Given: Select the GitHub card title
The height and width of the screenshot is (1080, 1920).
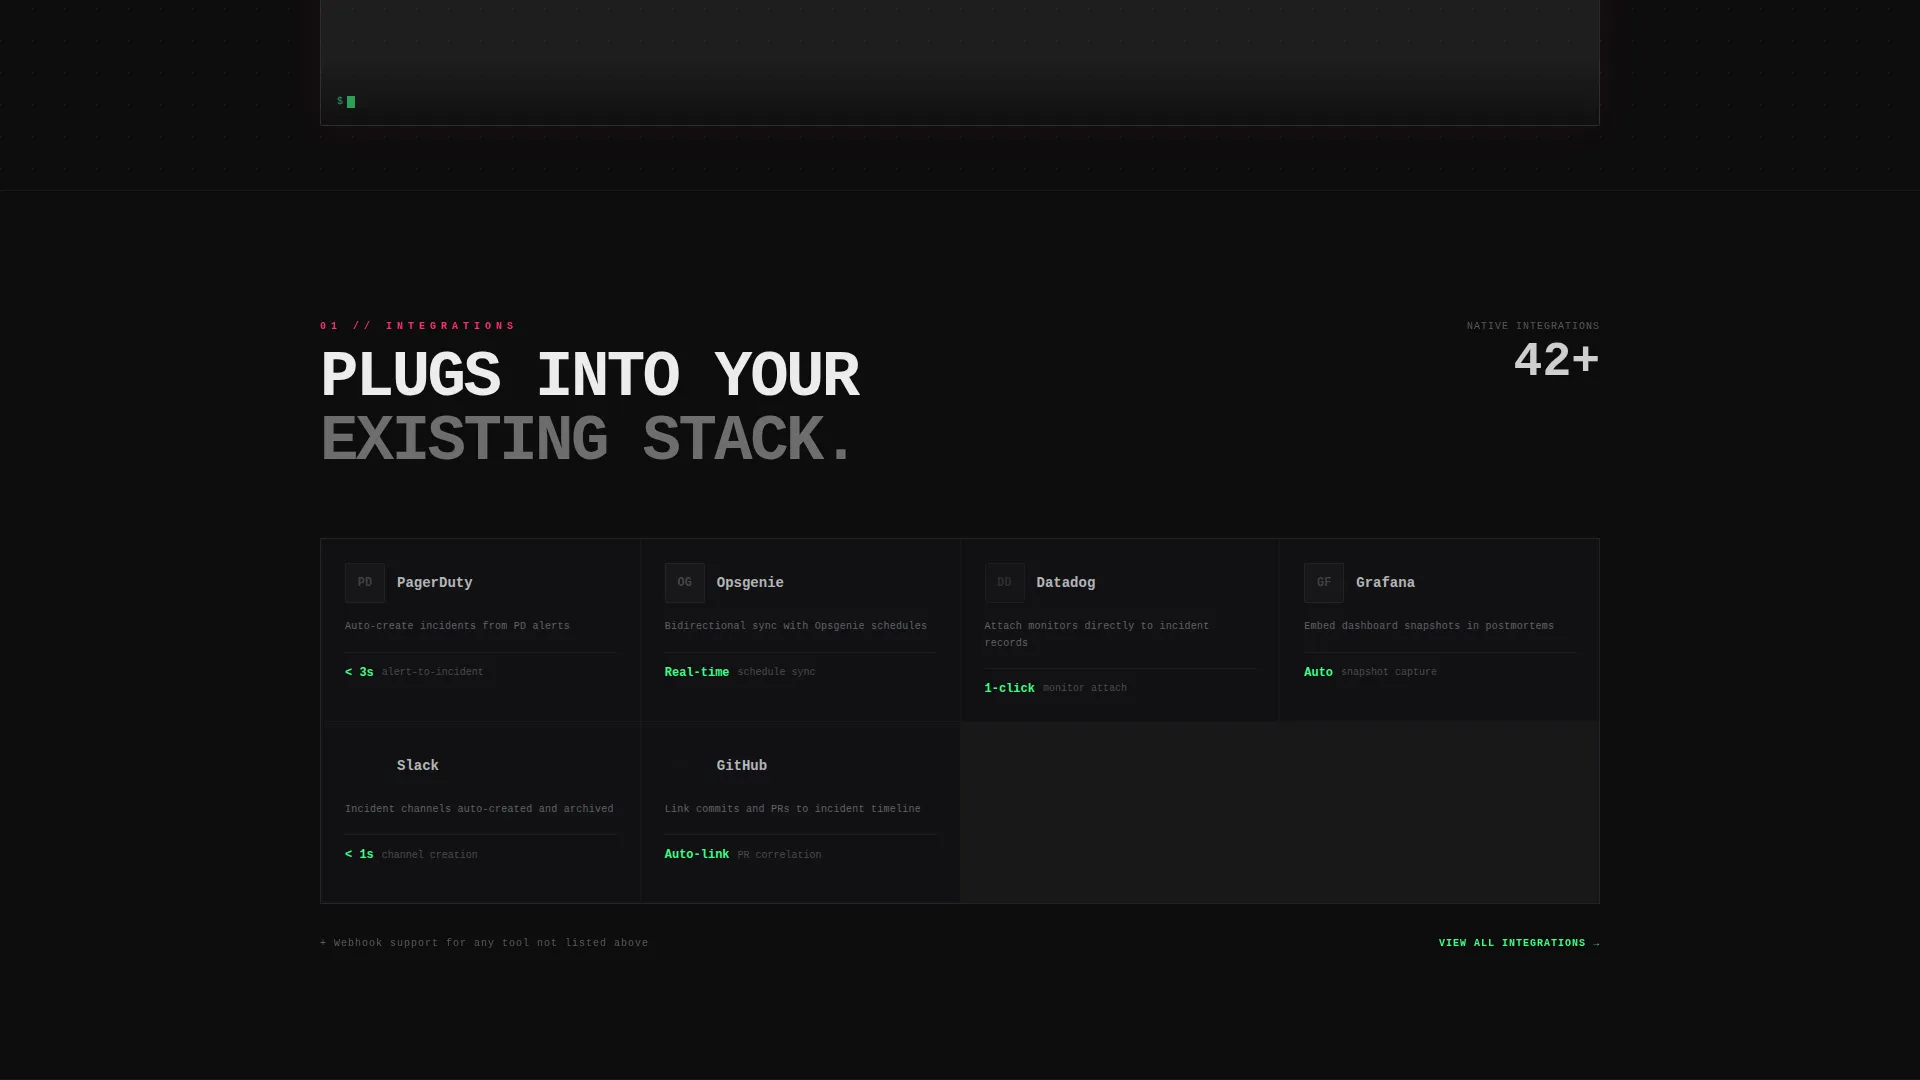Looking at the screenshot, I should point(742,766).
